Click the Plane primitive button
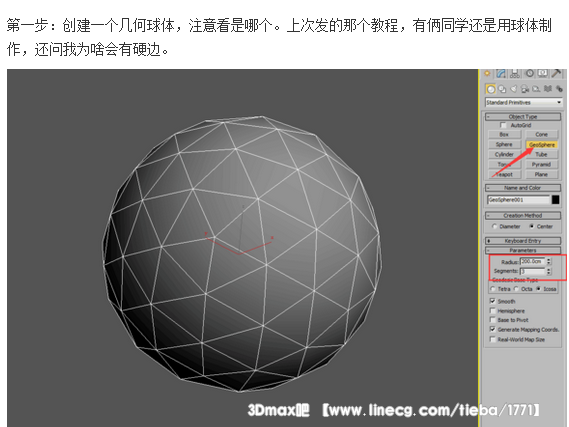The height and width of the screenshot is (427, 569). tap(541, 175)
